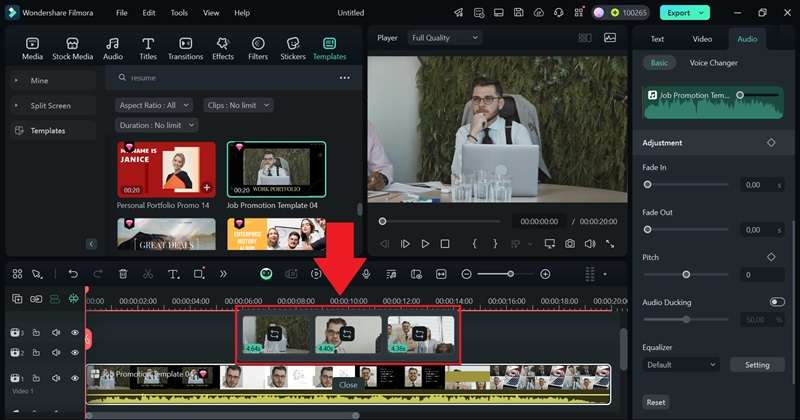Open the Edit menu
Screen dimensions: 800x420
click(149, 13)
